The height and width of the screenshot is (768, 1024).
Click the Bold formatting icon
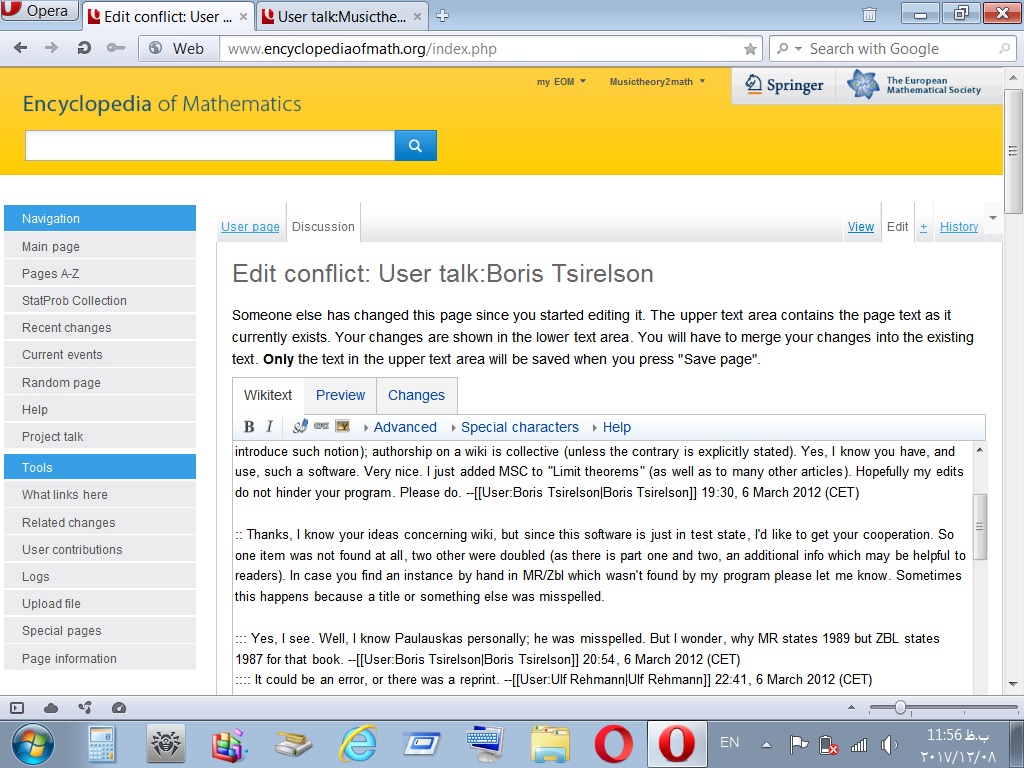pos(249,427)
